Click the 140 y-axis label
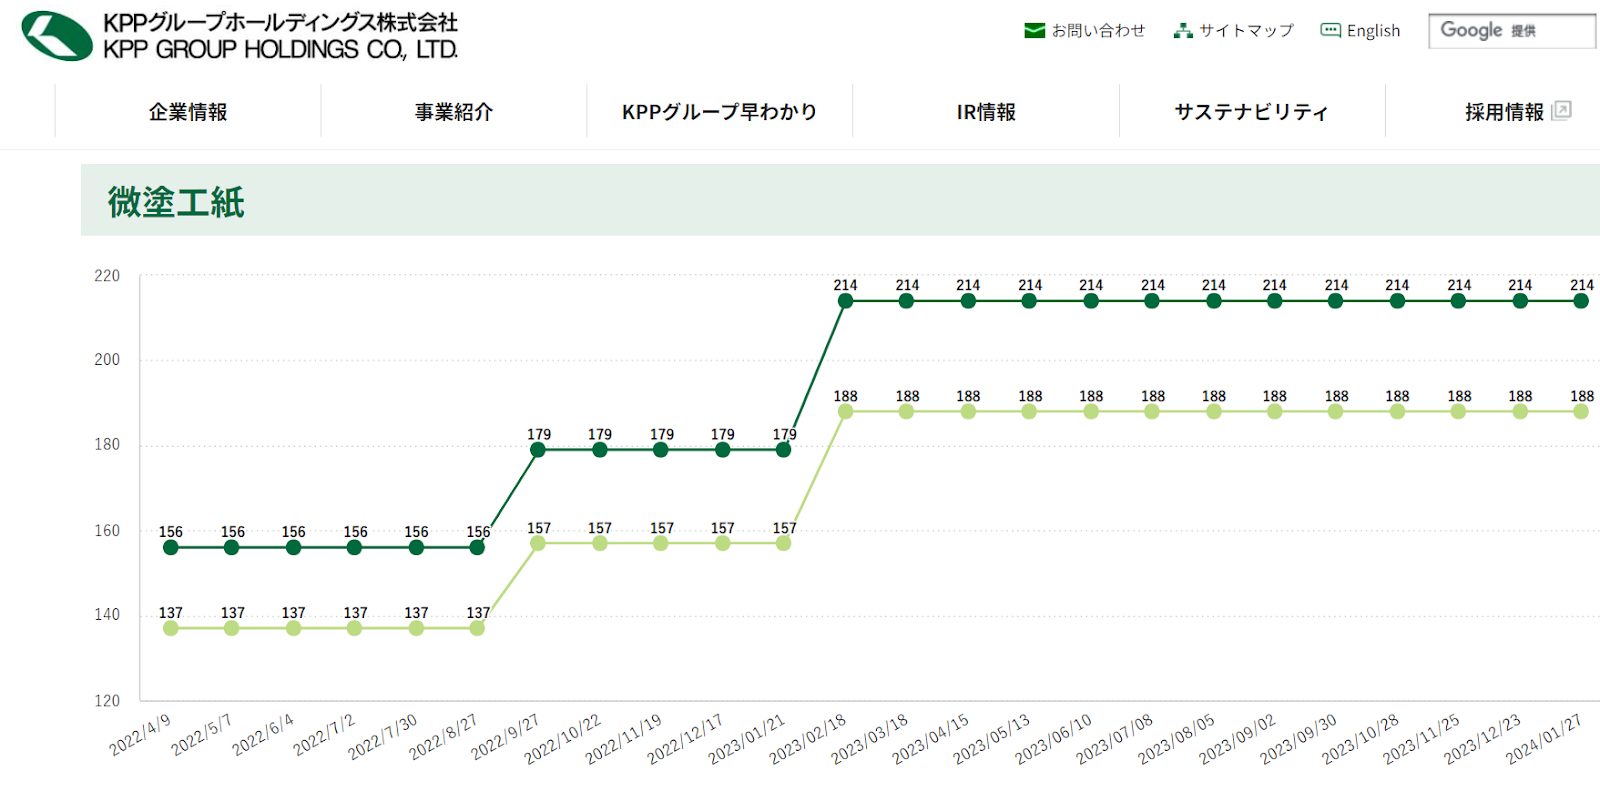The height and width of the screenshot is (812, 1600). pos(107,615)
